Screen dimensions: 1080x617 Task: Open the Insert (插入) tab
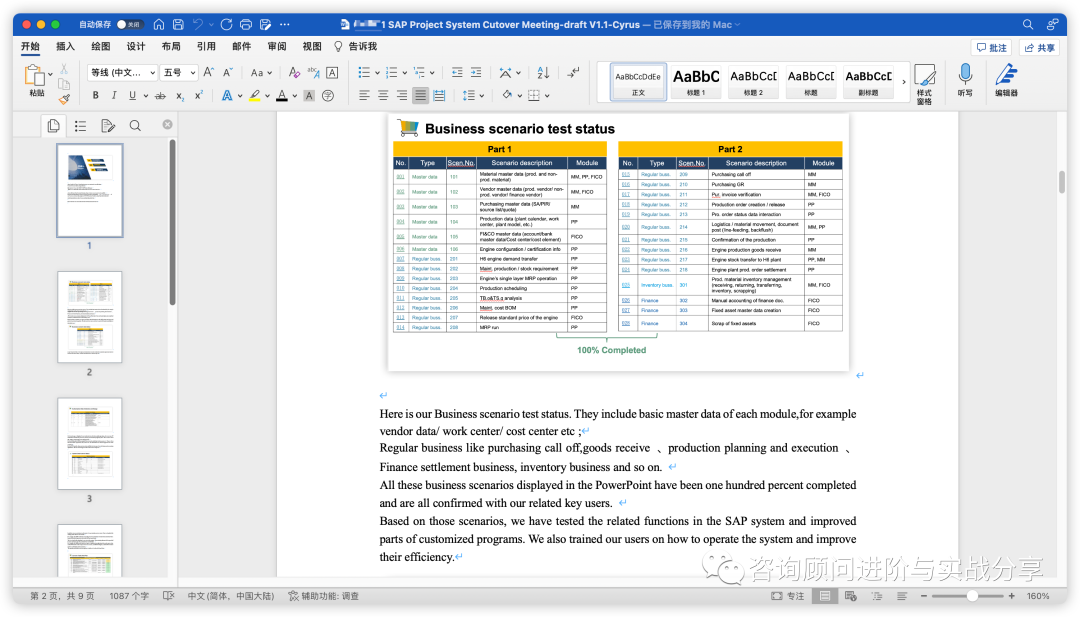pos(65,46)
